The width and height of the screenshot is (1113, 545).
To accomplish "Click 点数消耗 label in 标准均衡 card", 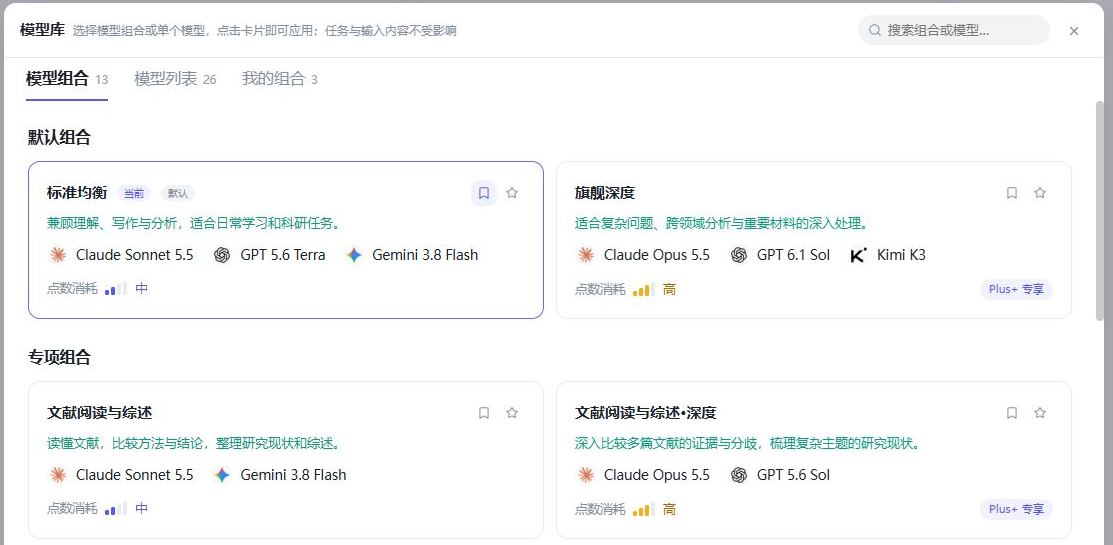I will tap(72, 289).
